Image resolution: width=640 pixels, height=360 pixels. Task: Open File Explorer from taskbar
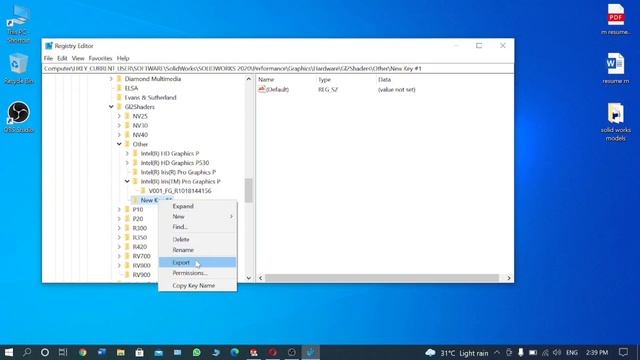coord(120,352)
